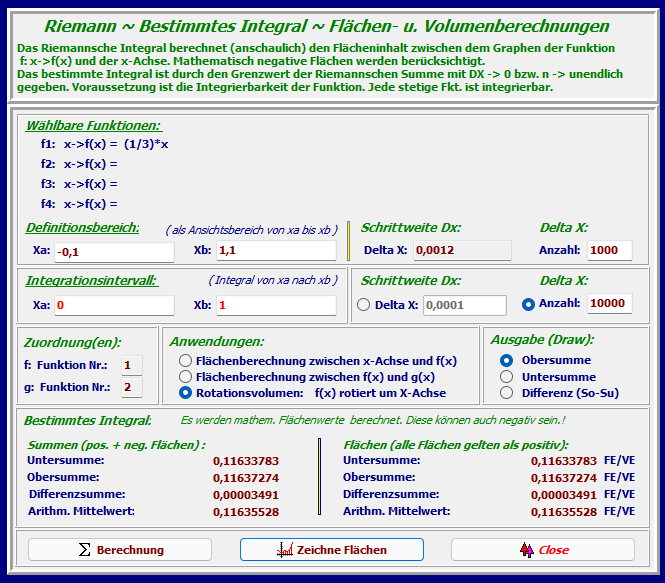The height and width of the screenshot is (583, 665).
Task: Click the Berechnung button
Action: click(120, 550)
